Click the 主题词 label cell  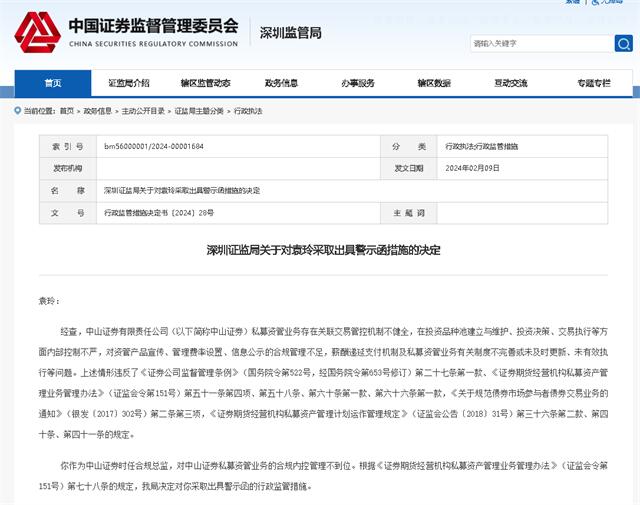[409, 213]
